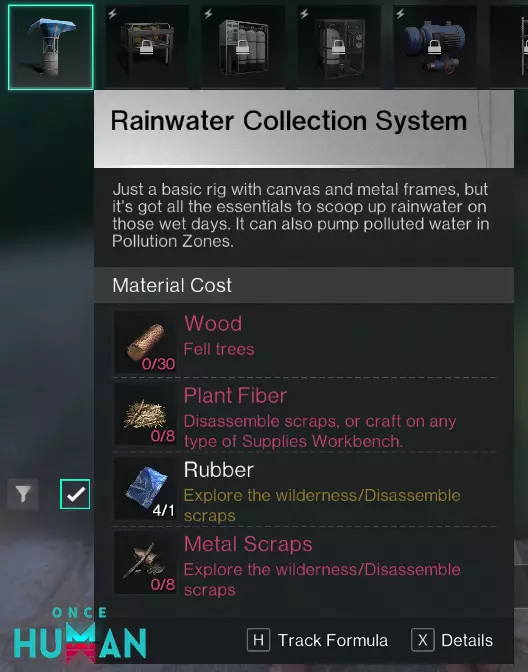528x672 pixels.
Task: Select the Rainwater Collection System blueprint thumbnail
Action: (51, 47)
